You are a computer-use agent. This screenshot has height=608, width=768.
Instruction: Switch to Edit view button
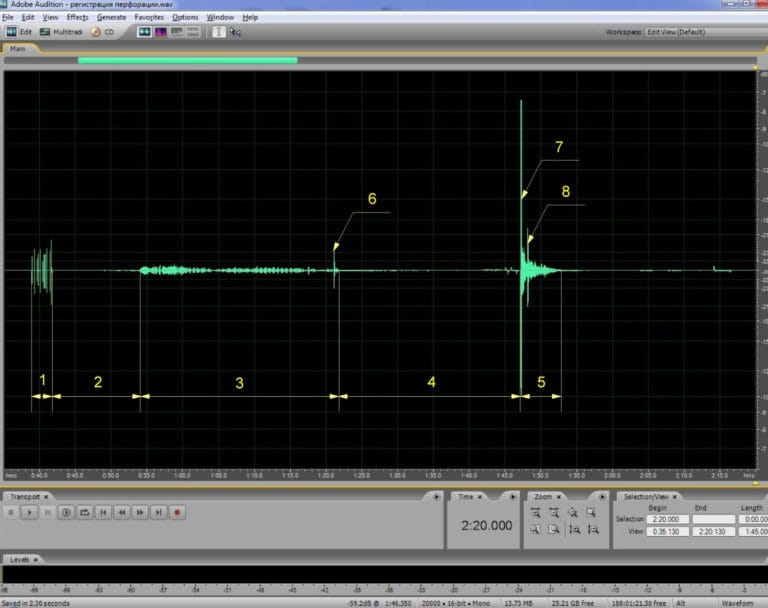click(x=19, y=32)
